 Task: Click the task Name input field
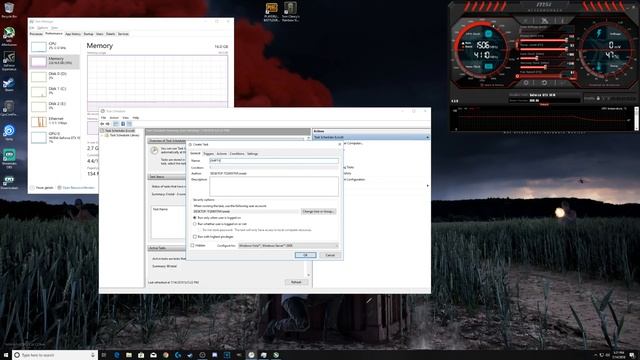(x=274, y=161)
